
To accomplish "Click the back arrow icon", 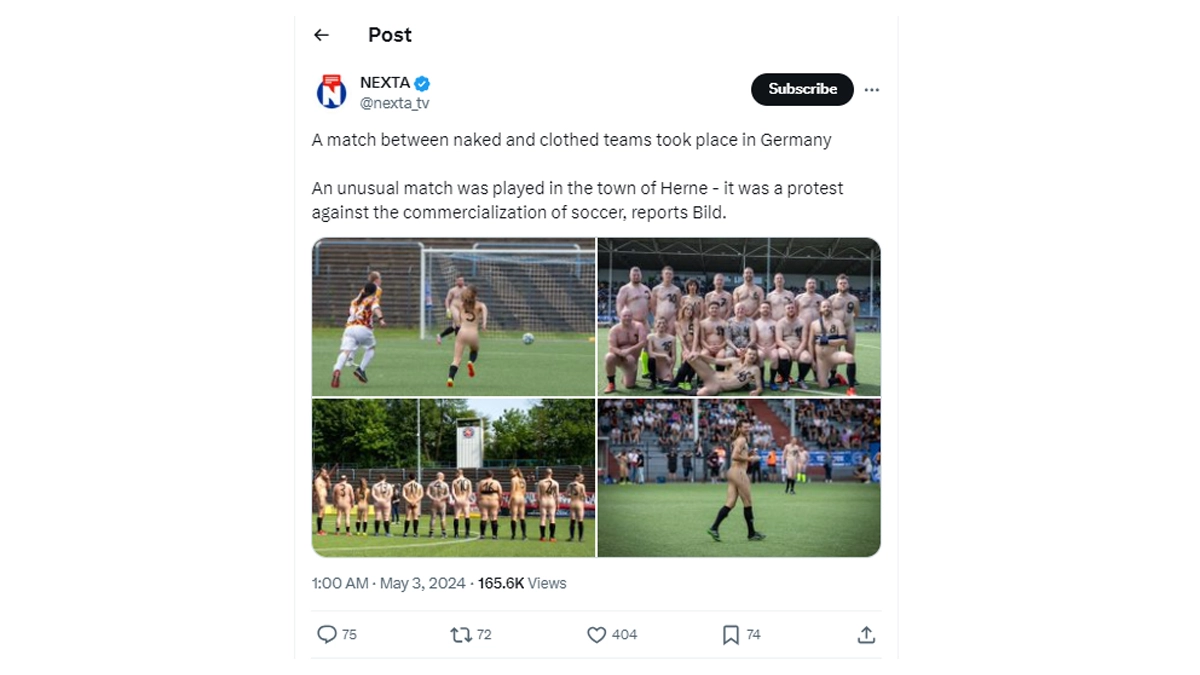I will [321, 35].
